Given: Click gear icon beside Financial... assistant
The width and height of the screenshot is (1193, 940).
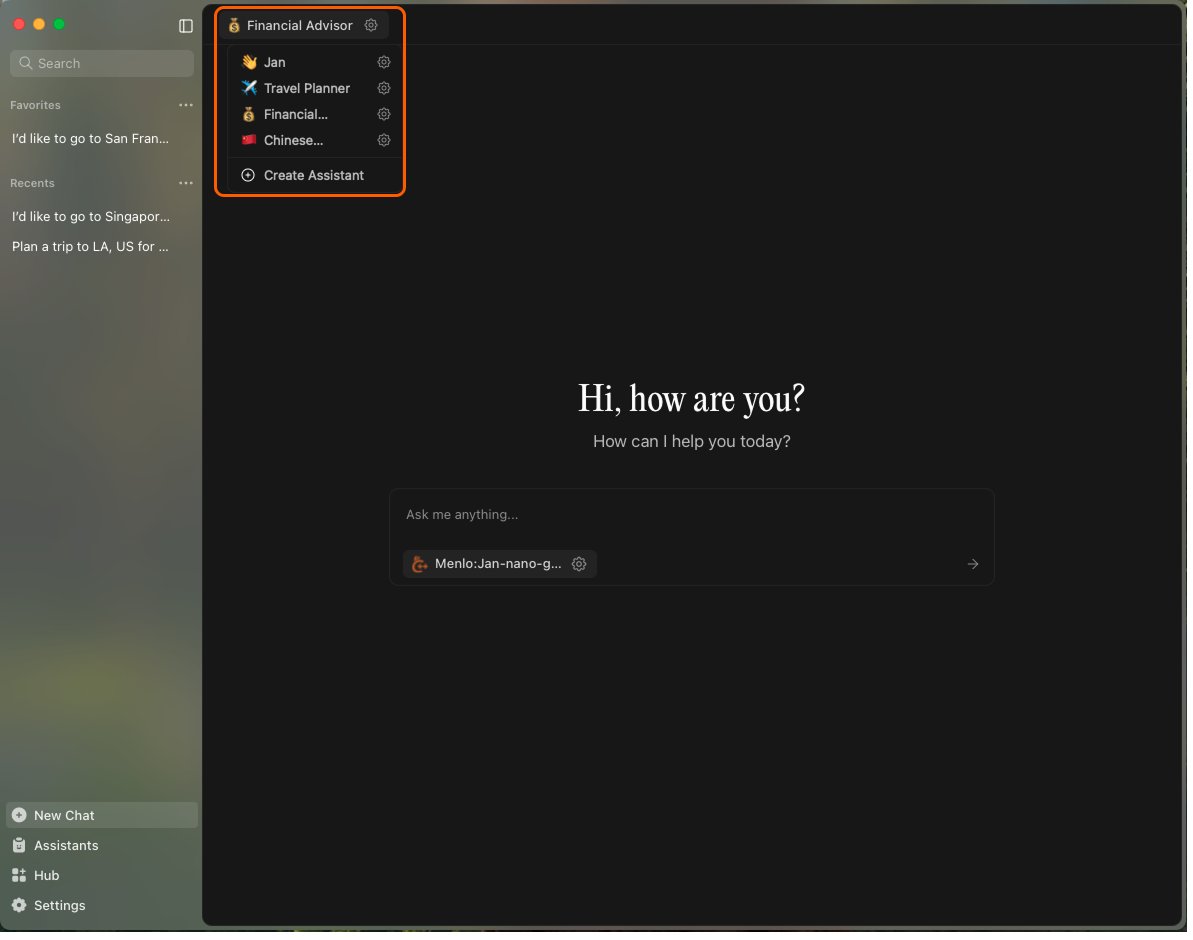Looking at the screenshot, I should coord(384,114).
